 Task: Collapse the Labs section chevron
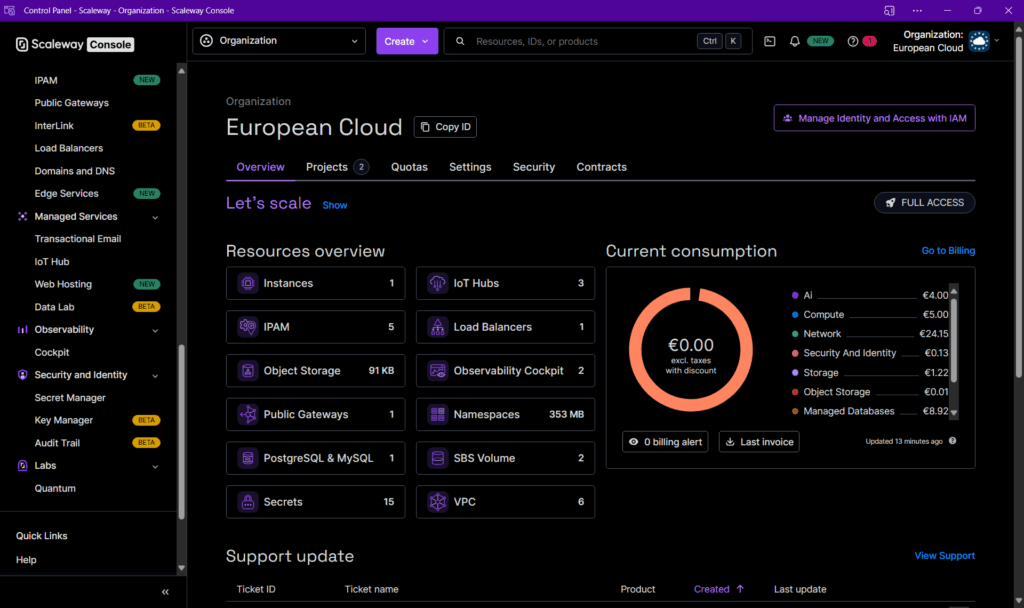pyautogui.click(x=155, y=466)
